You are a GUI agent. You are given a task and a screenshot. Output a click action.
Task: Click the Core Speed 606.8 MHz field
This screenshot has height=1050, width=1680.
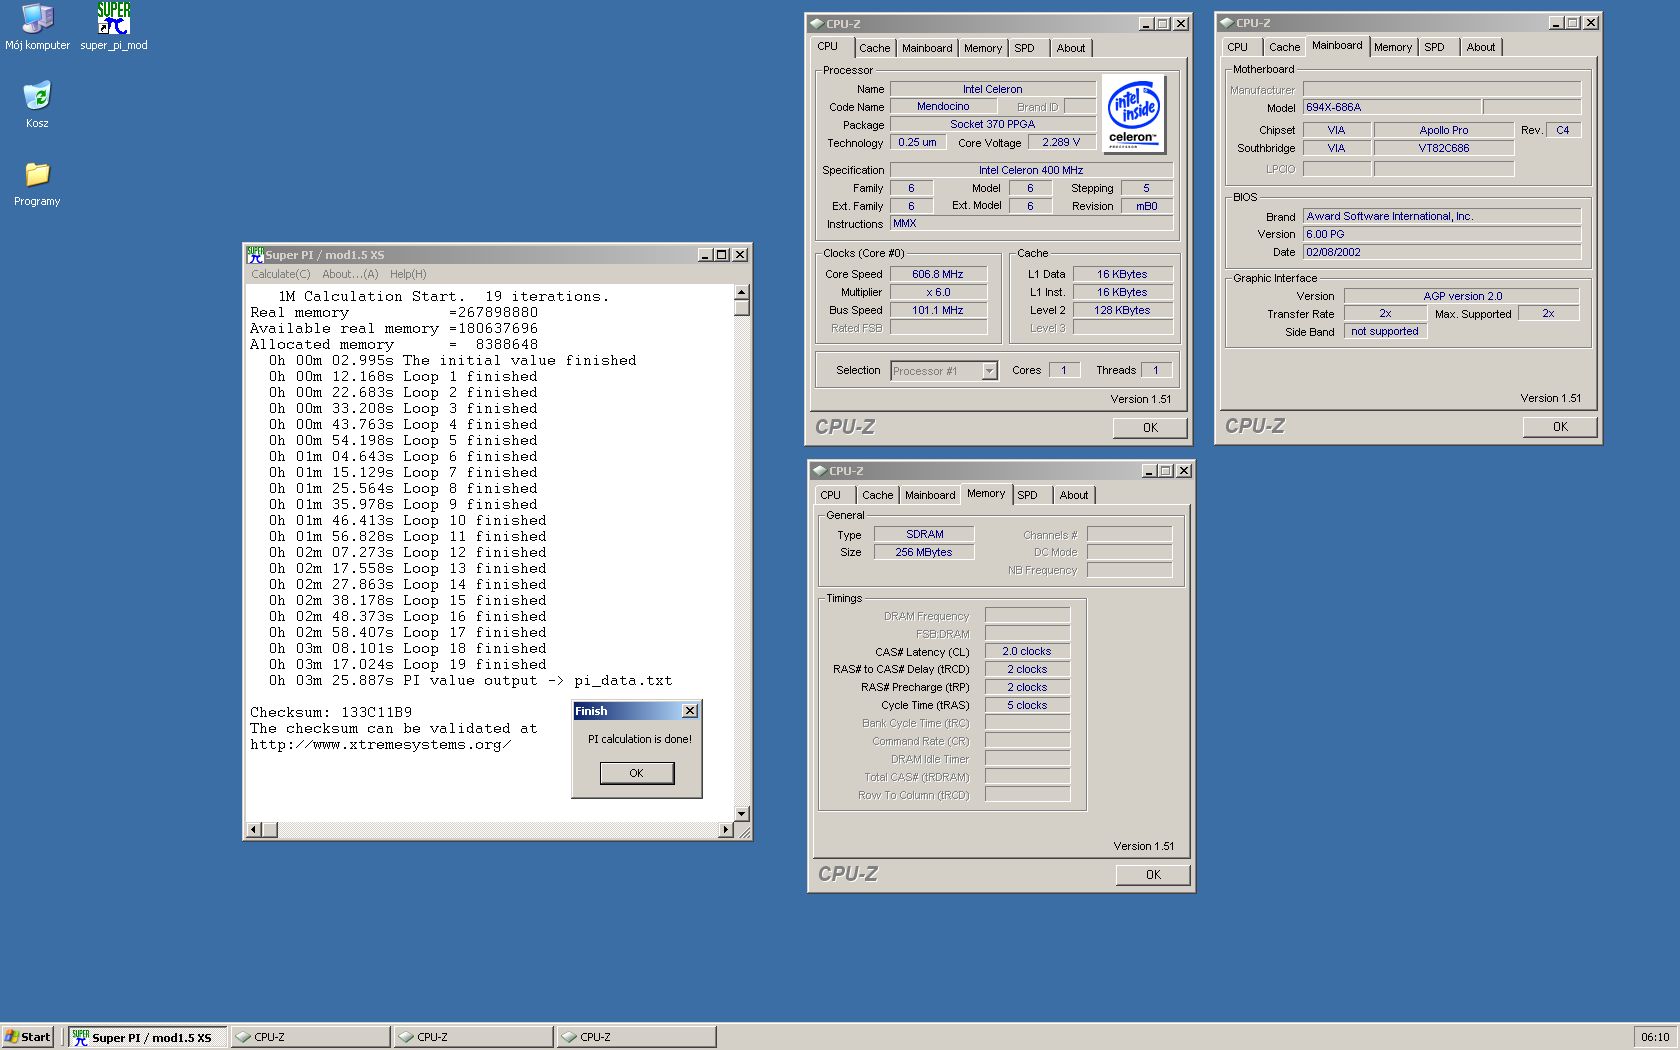(x=938, y=274)
